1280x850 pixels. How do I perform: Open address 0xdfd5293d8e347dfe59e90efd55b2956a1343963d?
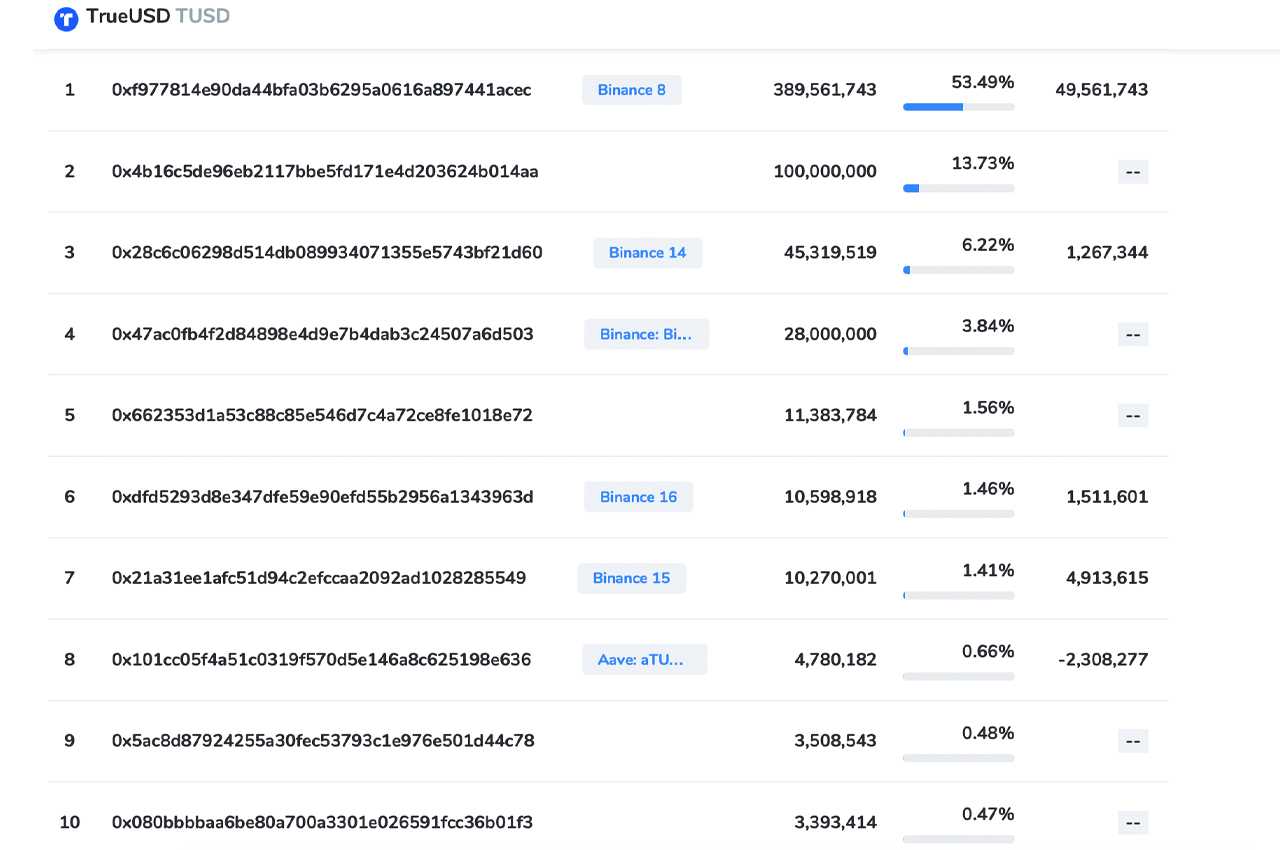coord(323,496)
